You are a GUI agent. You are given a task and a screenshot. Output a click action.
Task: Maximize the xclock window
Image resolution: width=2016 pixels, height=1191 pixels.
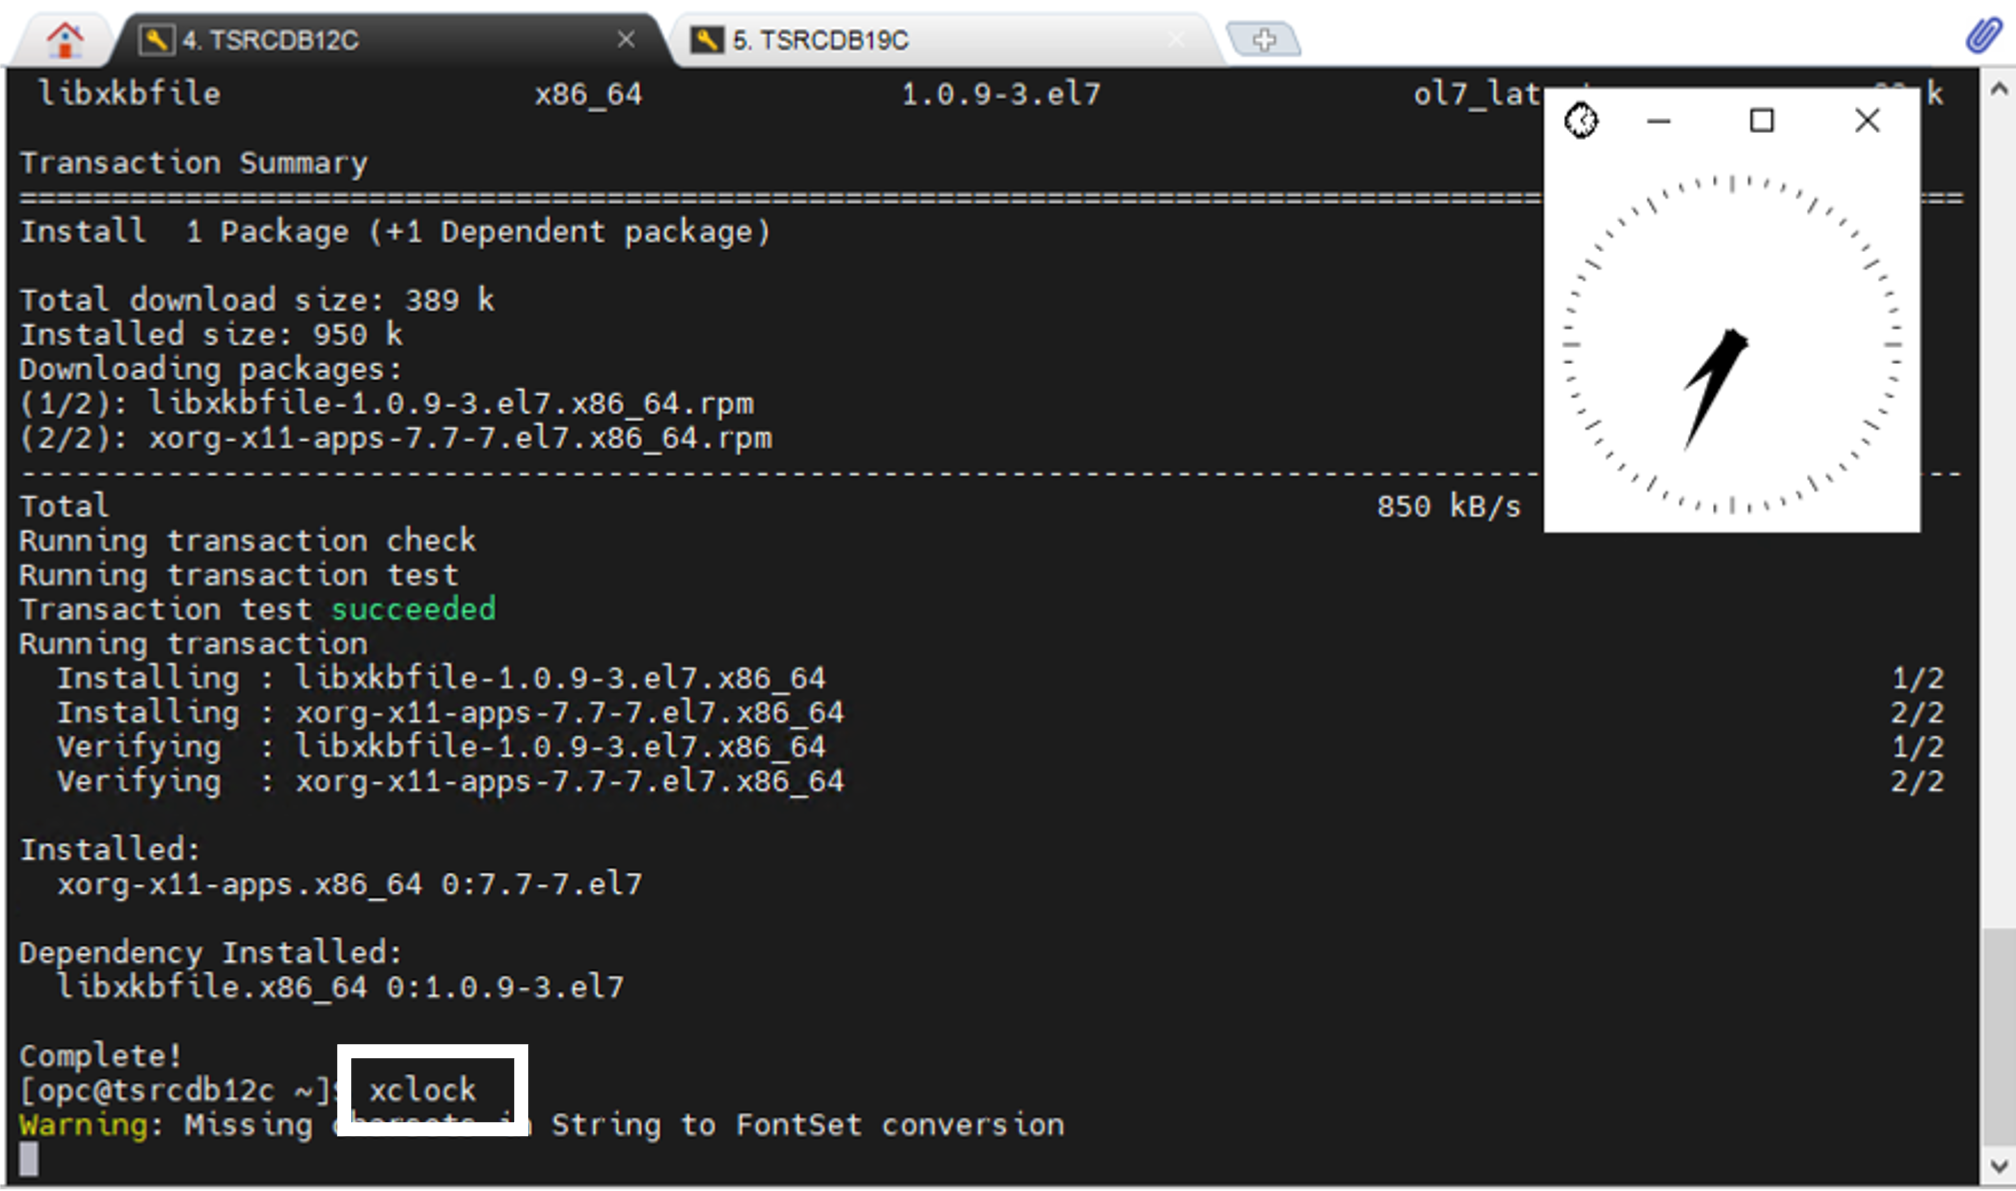pos(1762,121)
